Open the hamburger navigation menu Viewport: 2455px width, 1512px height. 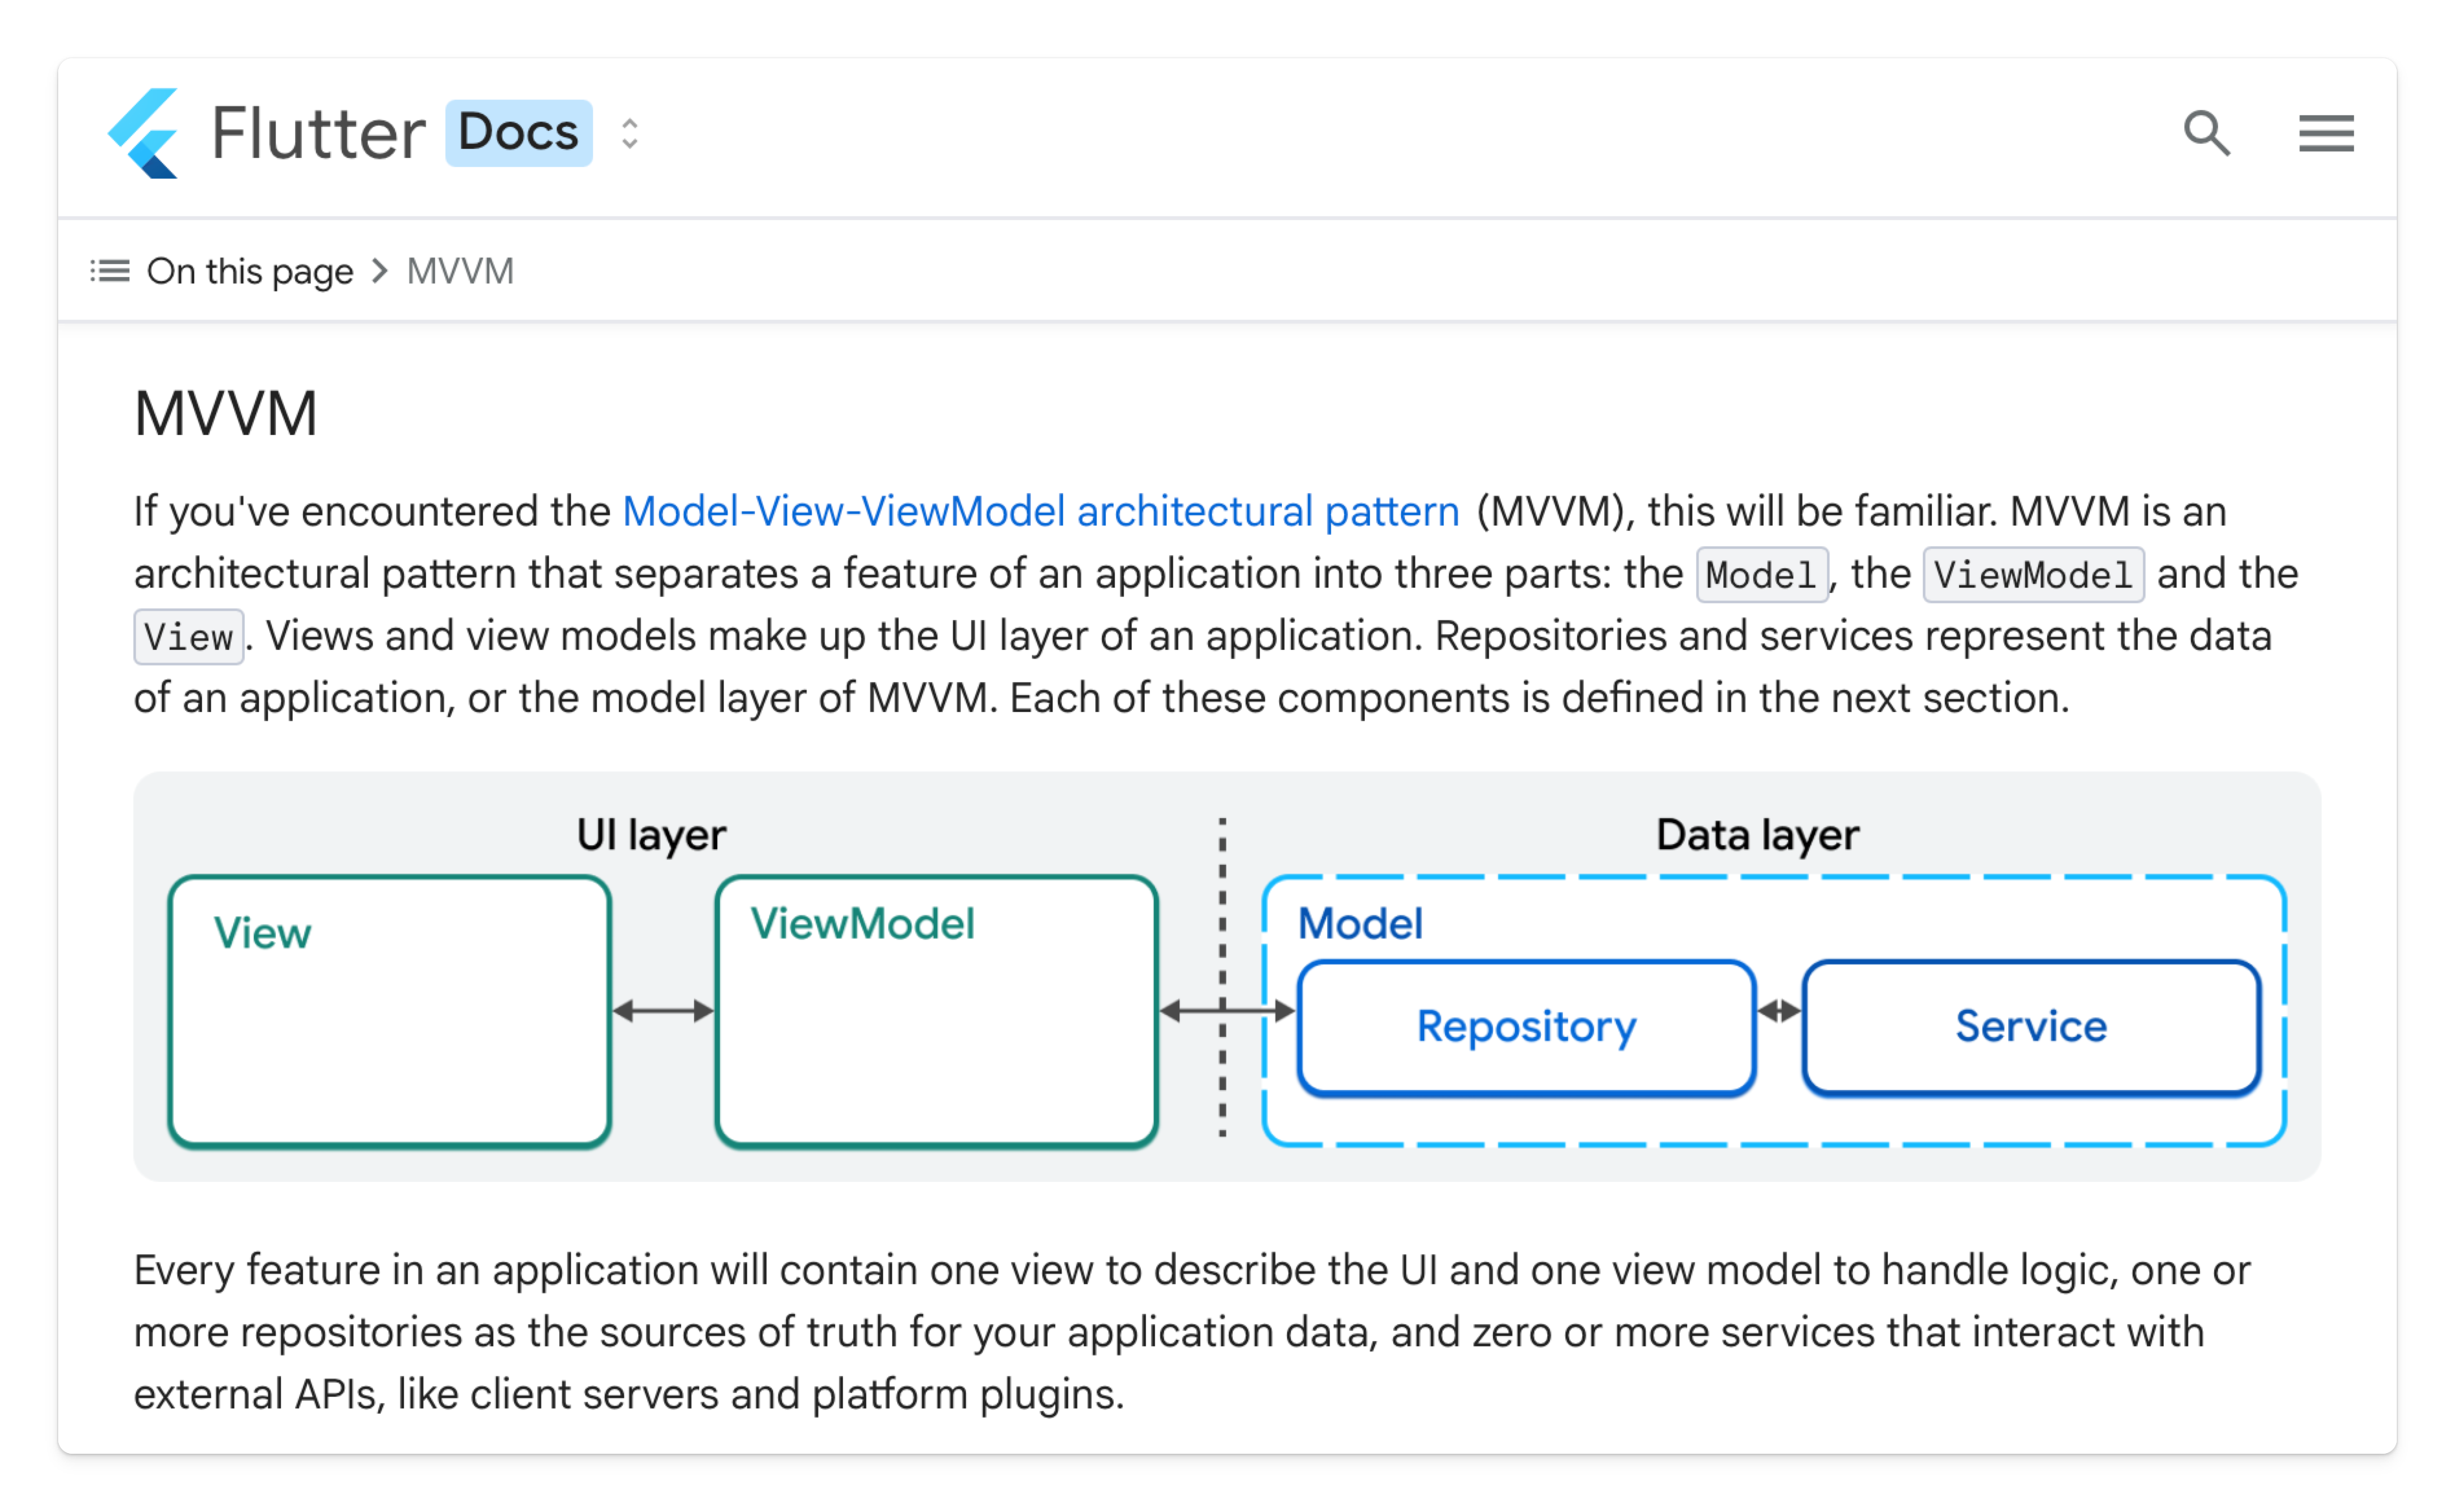click(2326, 133)
